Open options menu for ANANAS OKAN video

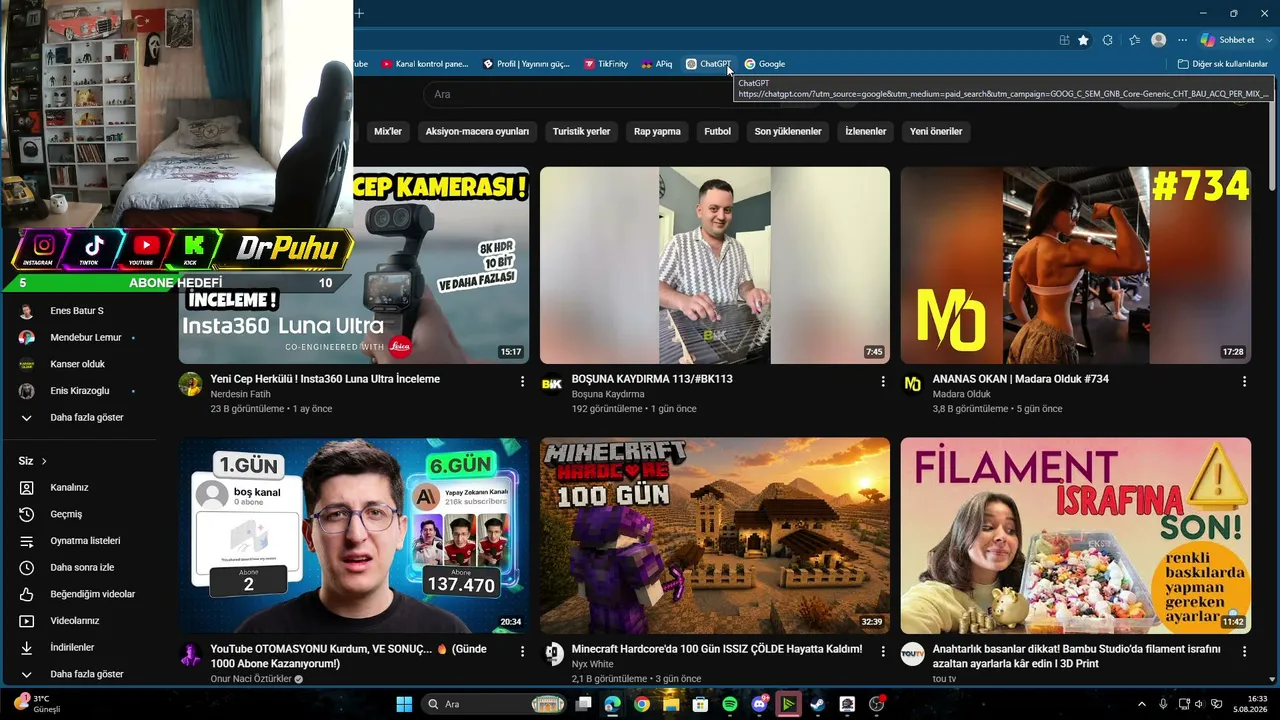[1244, 381]
